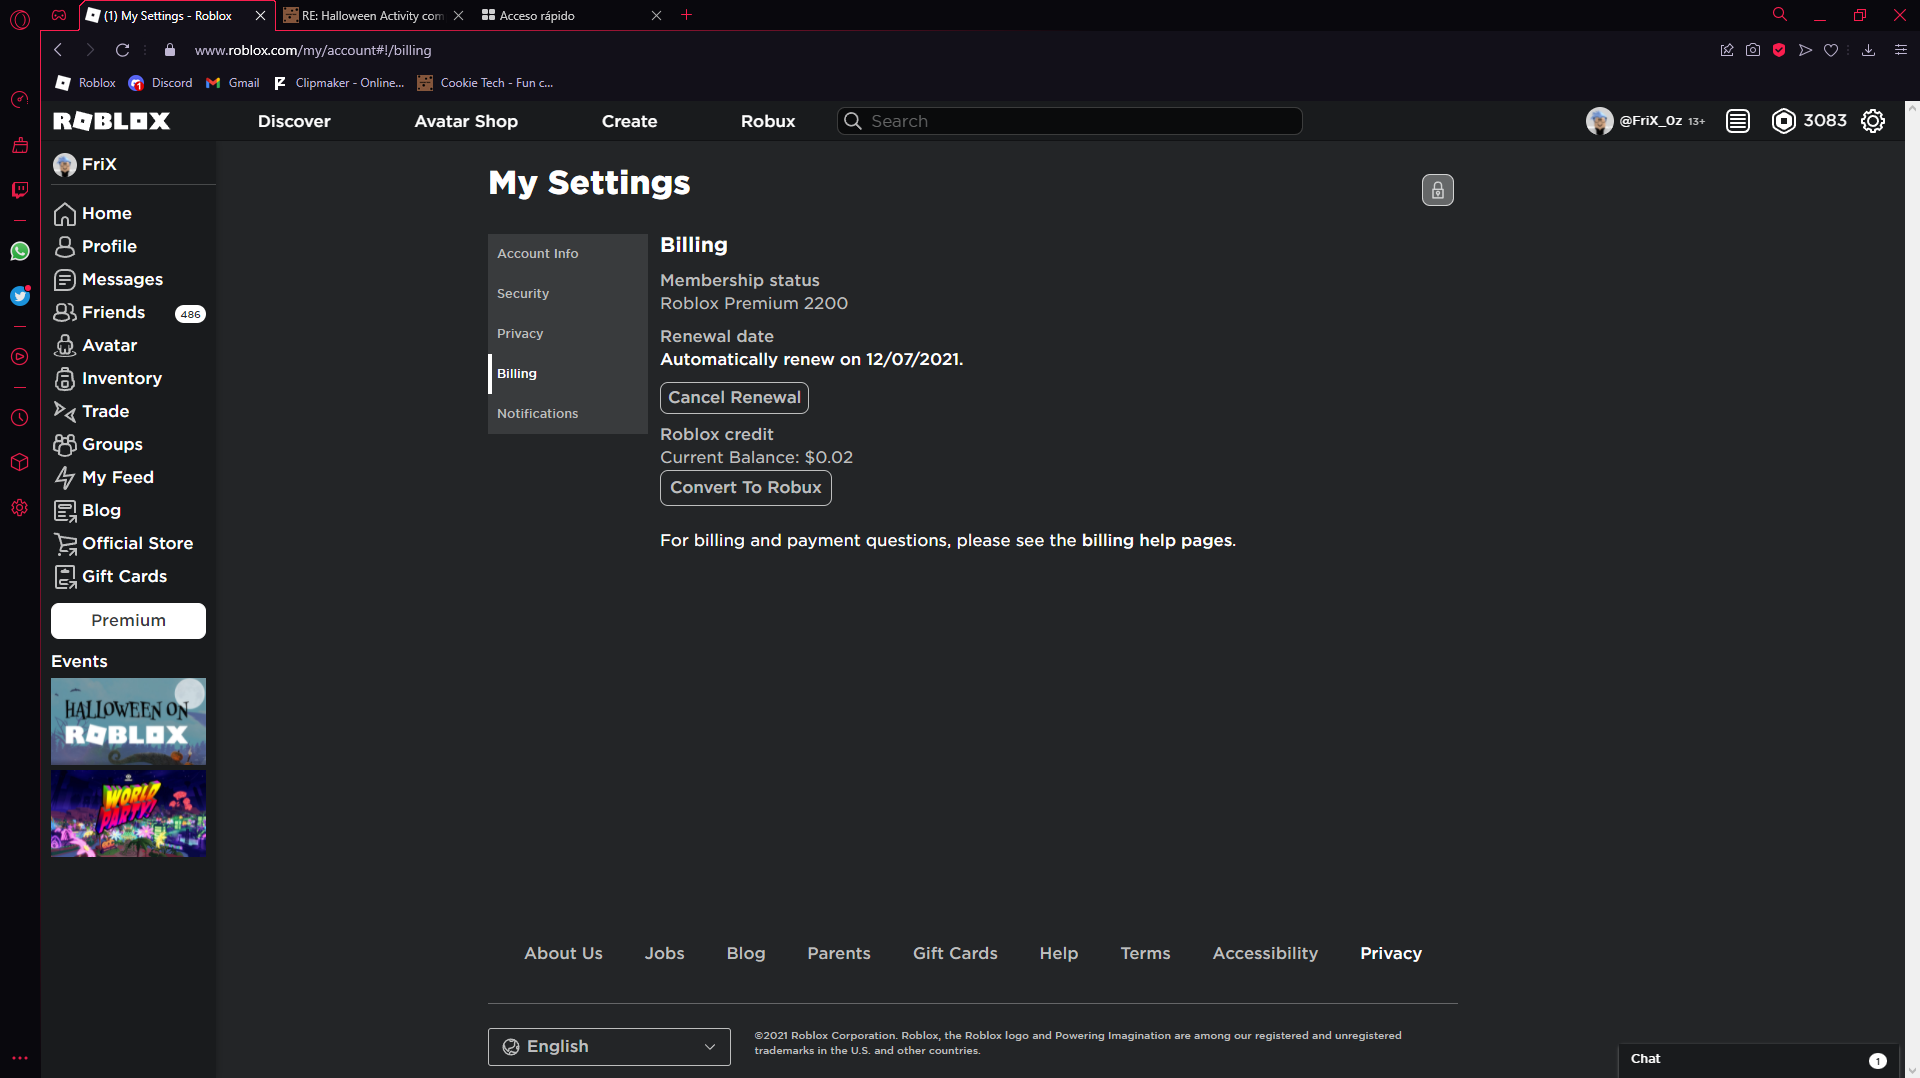
Task: Open notifications stream icon in header
Action: [x=1738, y=121]
